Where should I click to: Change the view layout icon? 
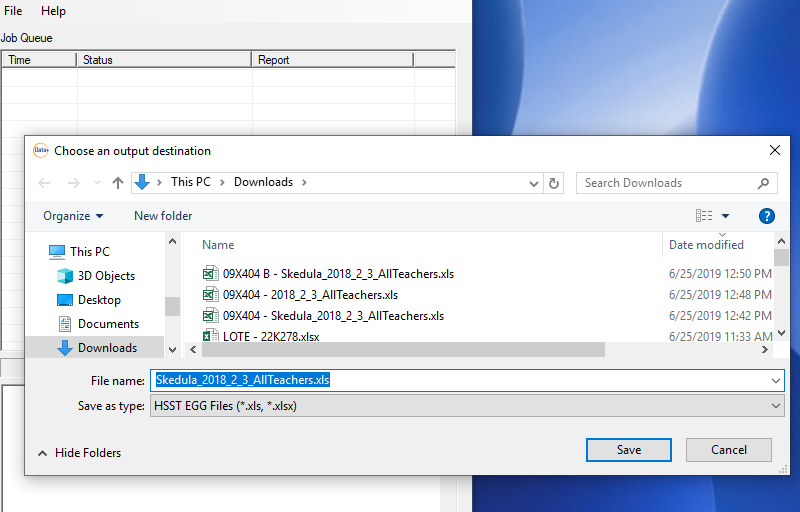[704, 216]
